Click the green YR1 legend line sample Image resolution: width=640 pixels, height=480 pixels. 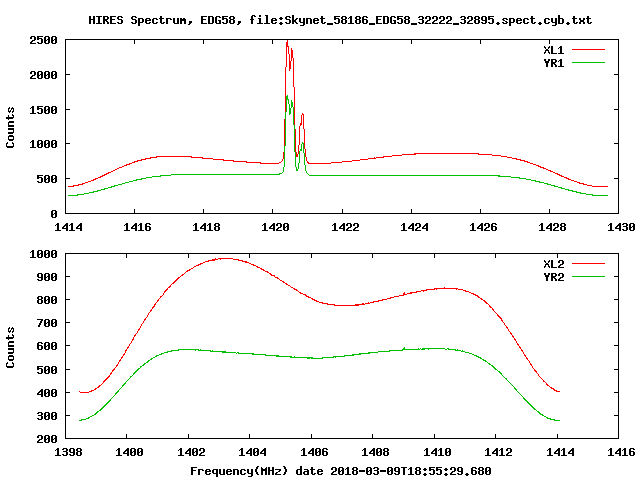click(588, 63)
